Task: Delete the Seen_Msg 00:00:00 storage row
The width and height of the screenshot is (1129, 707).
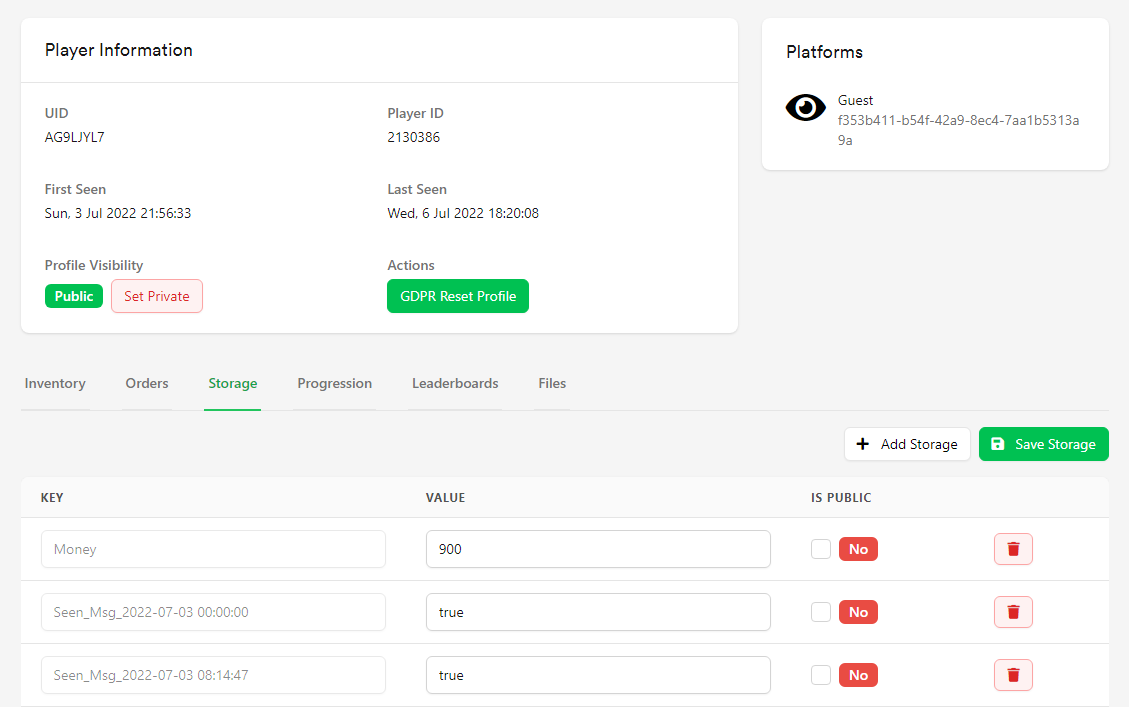Action: (1013, 612)
